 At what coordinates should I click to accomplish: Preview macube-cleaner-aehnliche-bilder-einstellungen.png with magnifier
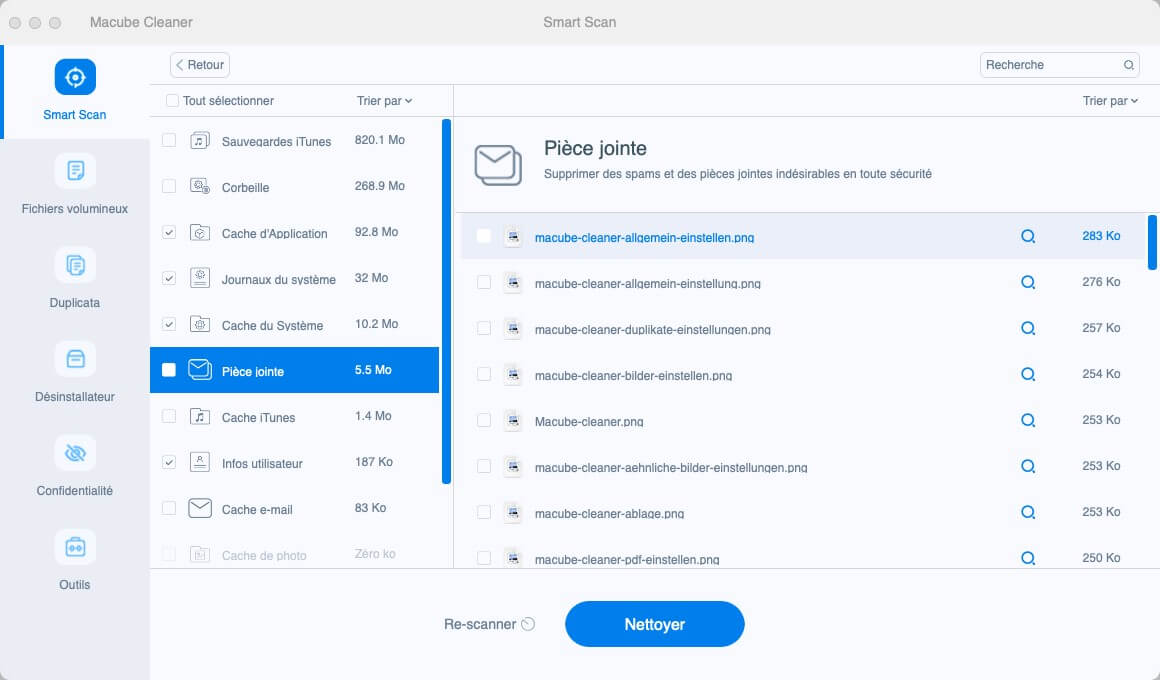[1028, 466]
